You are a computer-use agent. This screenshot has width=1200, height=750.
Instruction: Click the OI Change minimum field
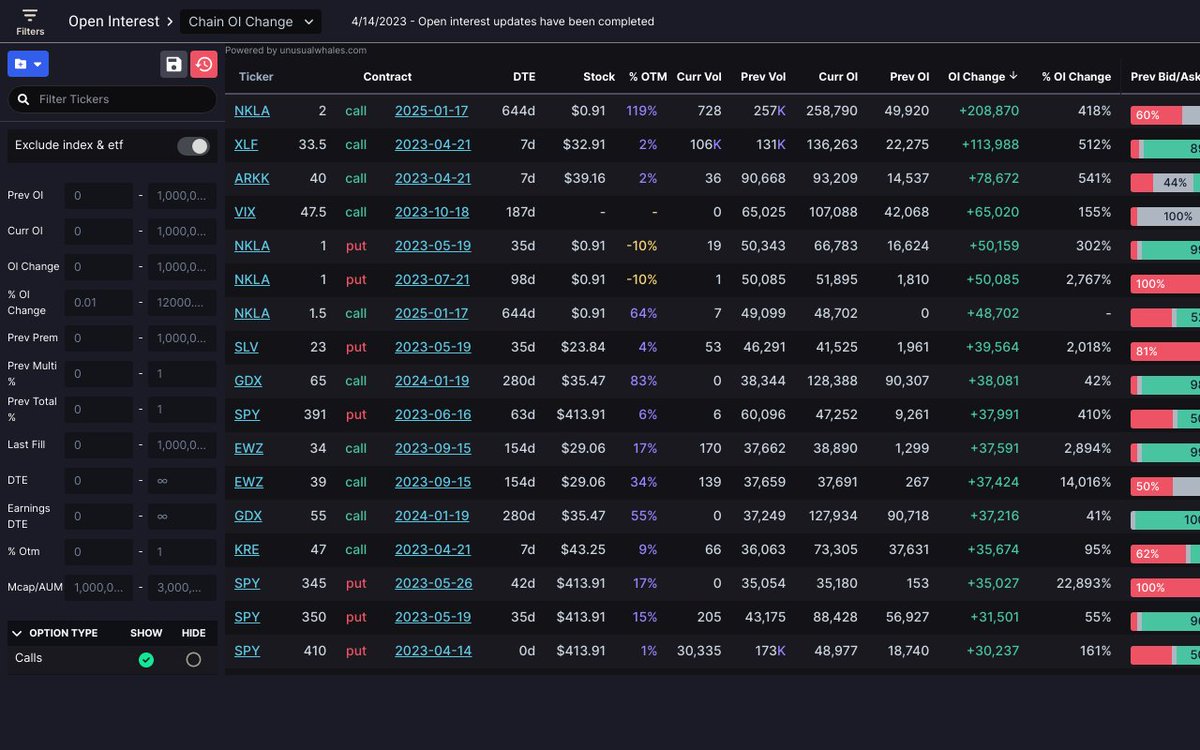(x=99, y=267)
